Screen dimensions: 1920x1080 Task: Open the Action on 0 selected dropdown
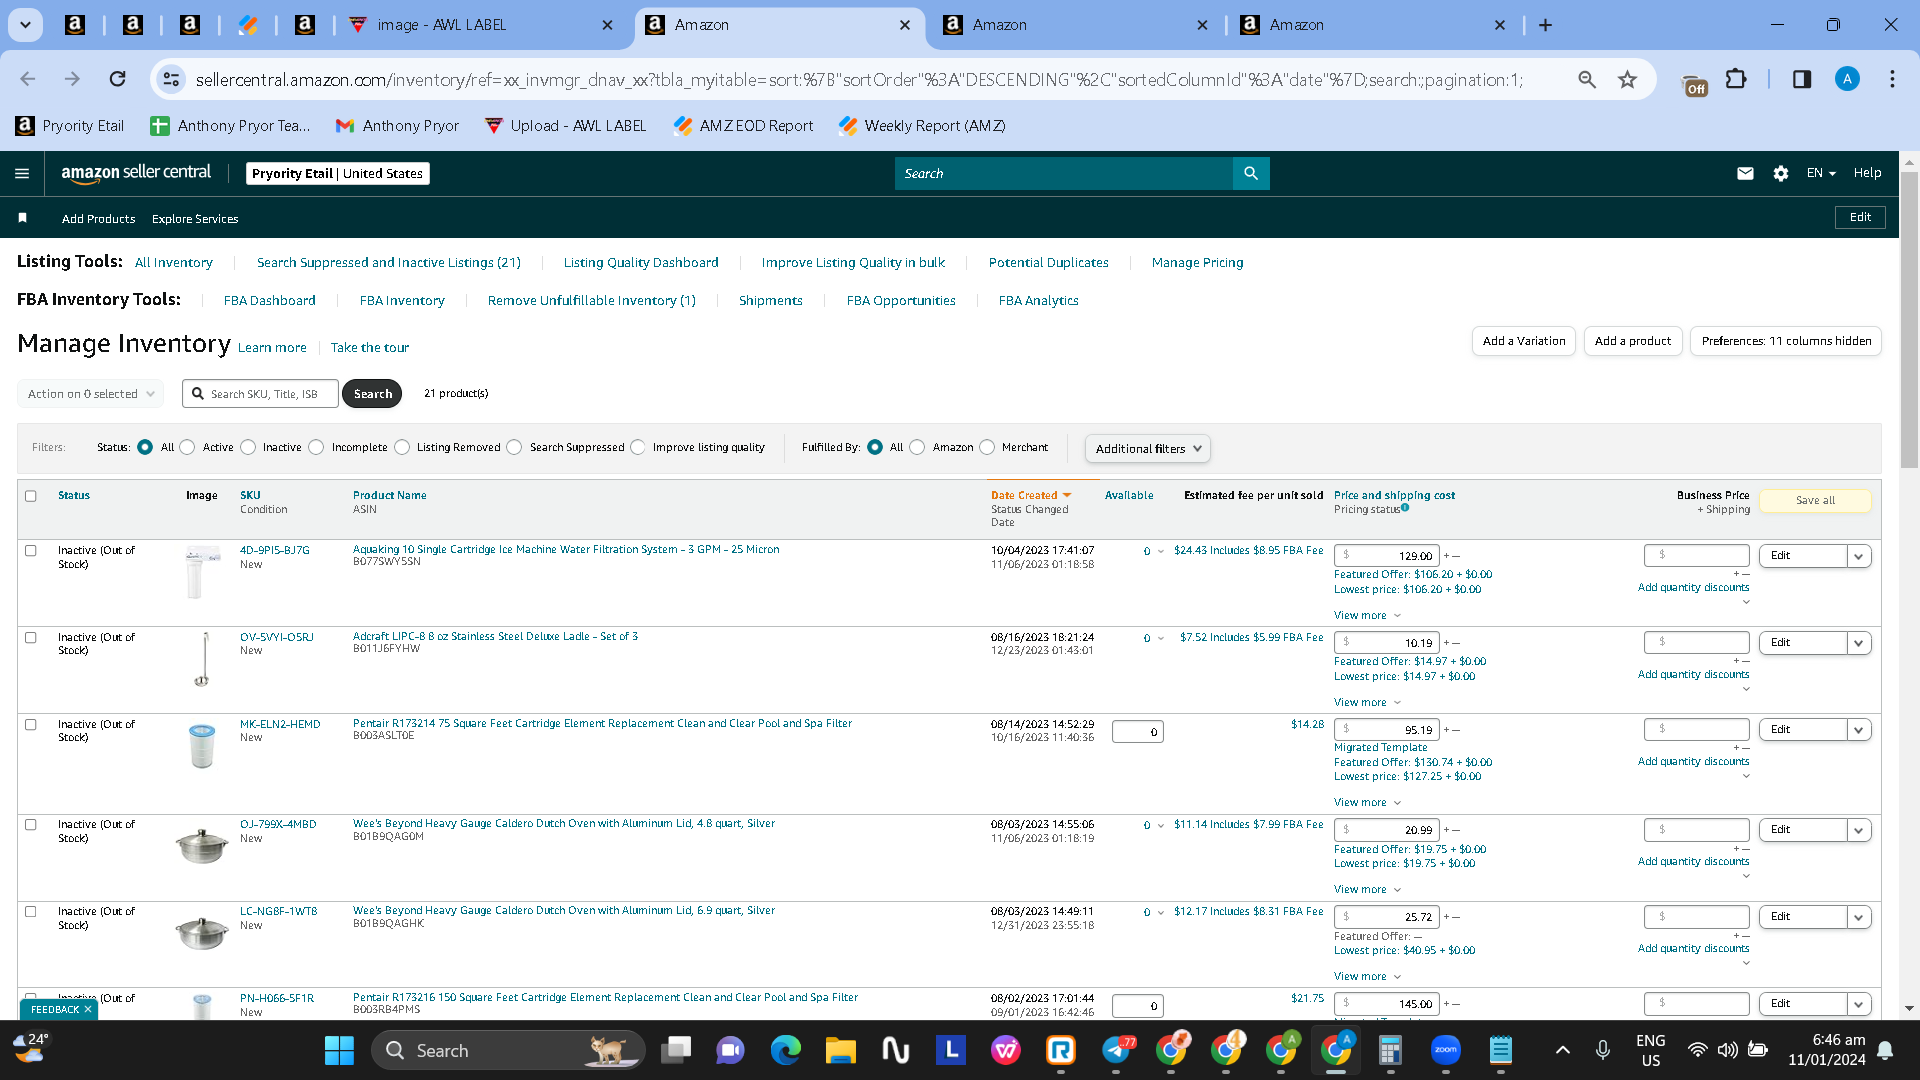(90, 394)
